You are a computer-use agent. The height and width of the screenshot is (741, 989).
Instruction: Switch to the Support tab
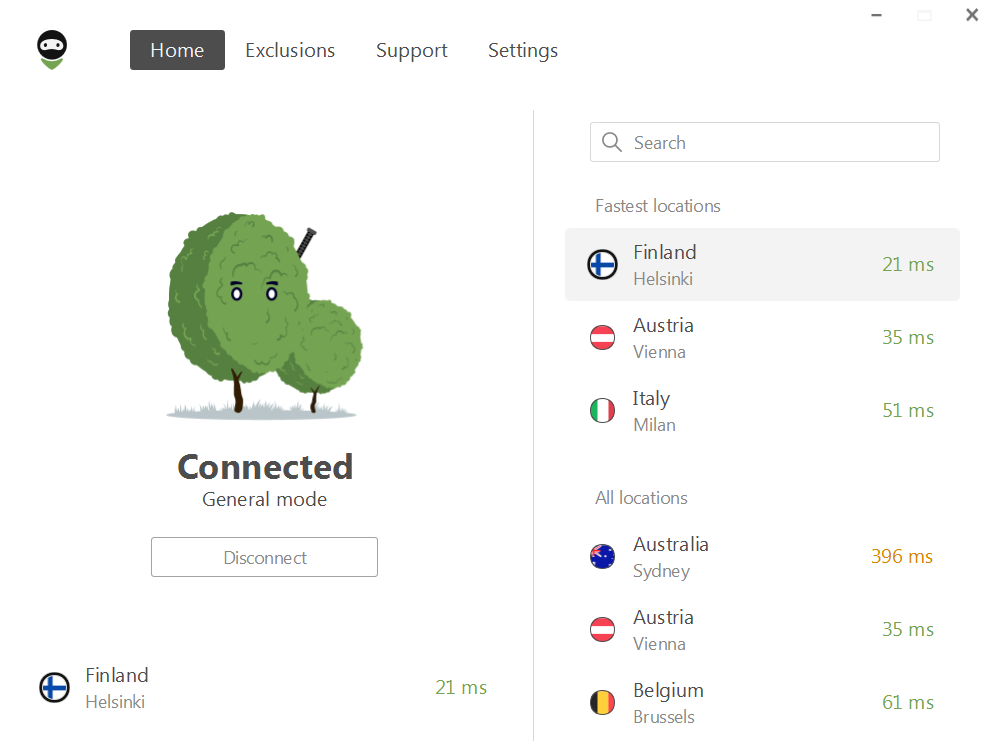point(411,50)
